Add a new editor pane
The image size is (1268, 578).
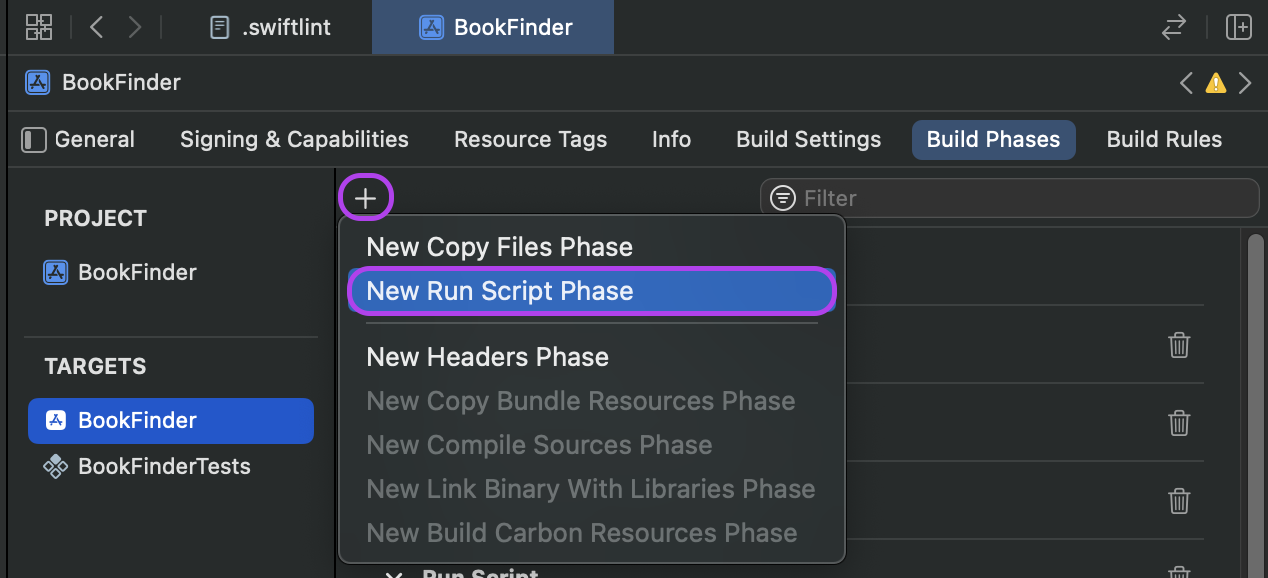pyautogui.click(x=1239, y=27)
